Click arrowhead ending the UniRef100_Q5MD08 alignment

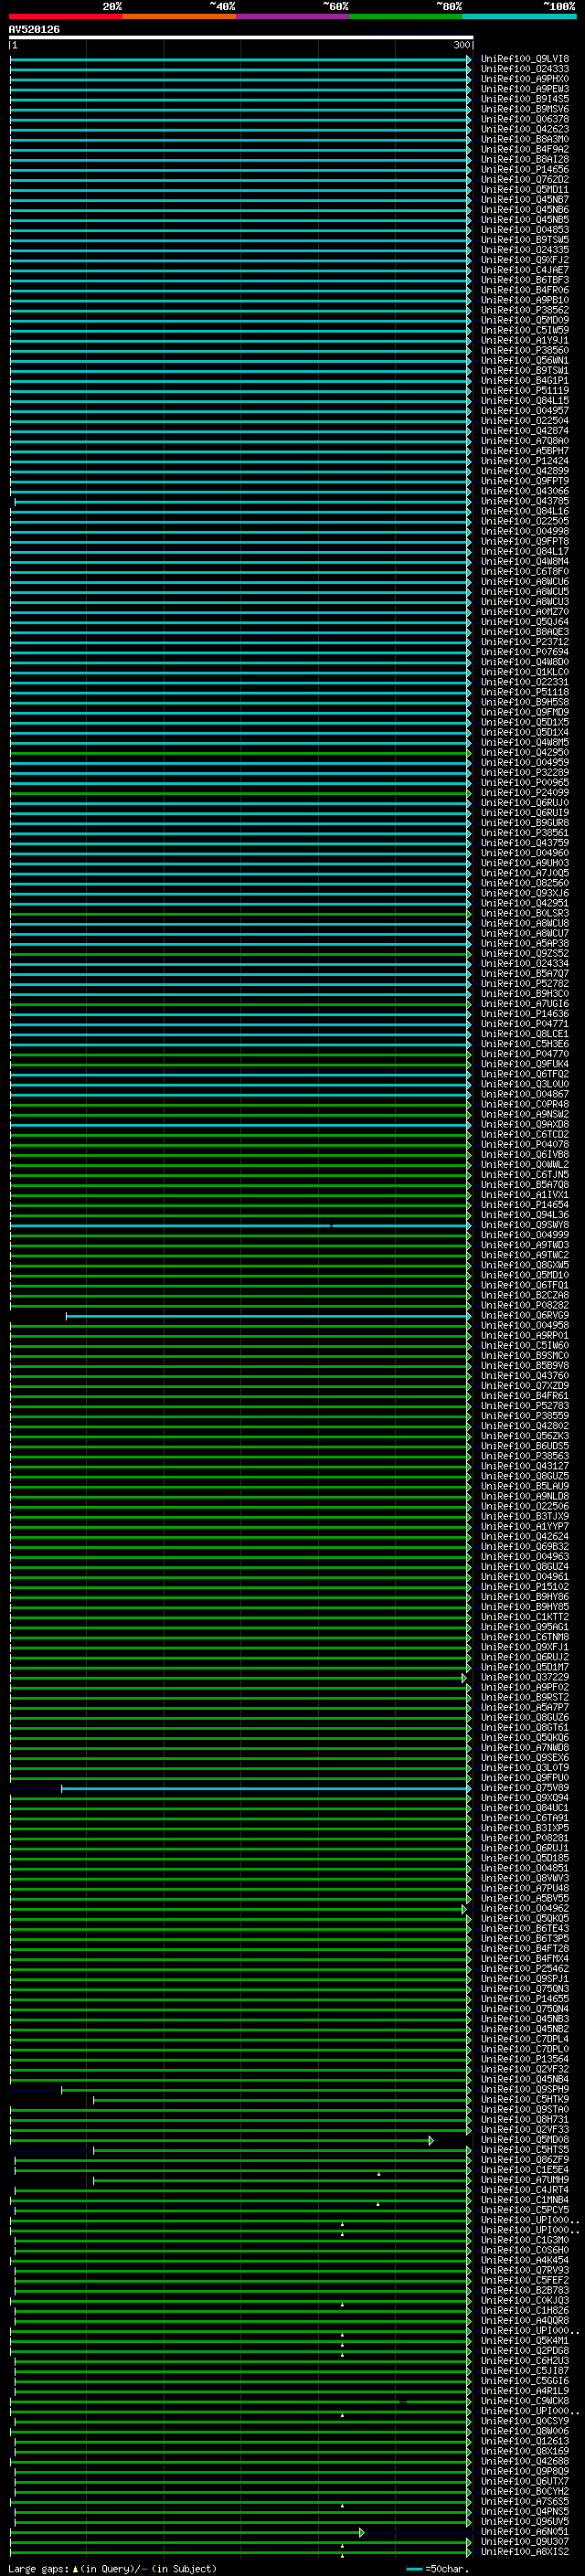pos(431,2141)
